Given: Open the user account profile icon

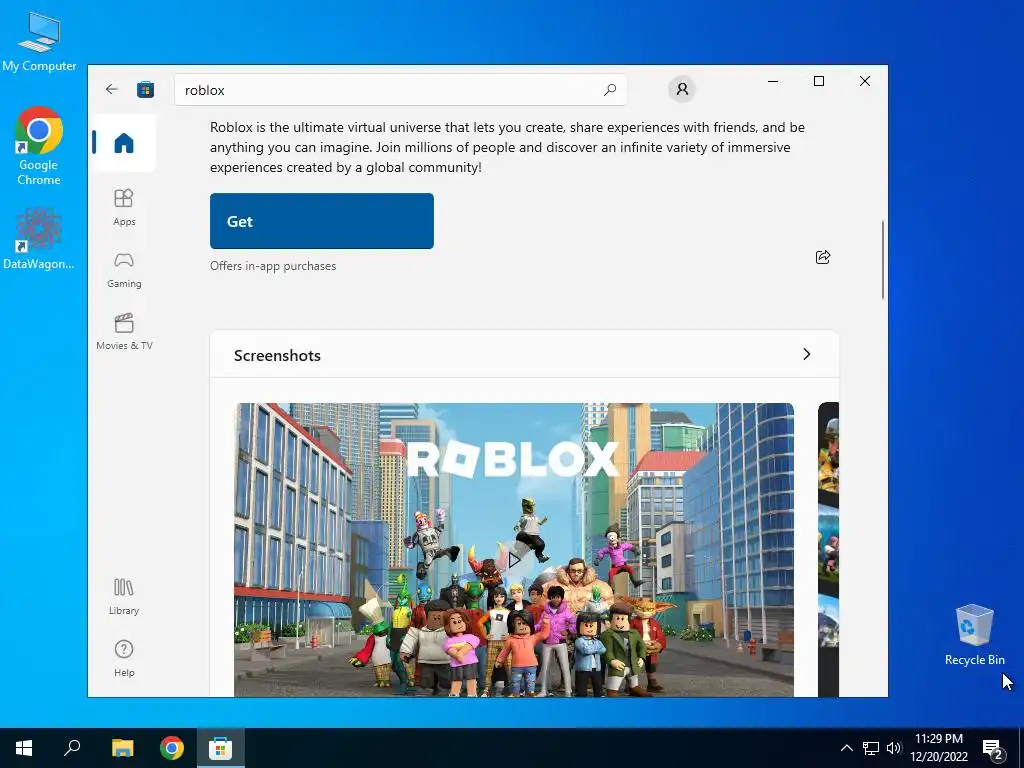Looking at the screenshot, I should 682,89.
